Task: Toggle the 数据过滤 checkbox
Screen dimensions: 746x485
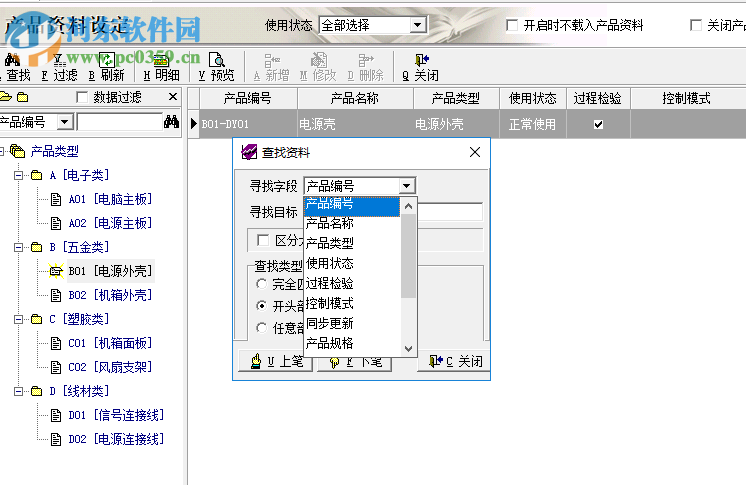Action: (x=82, y=97)
